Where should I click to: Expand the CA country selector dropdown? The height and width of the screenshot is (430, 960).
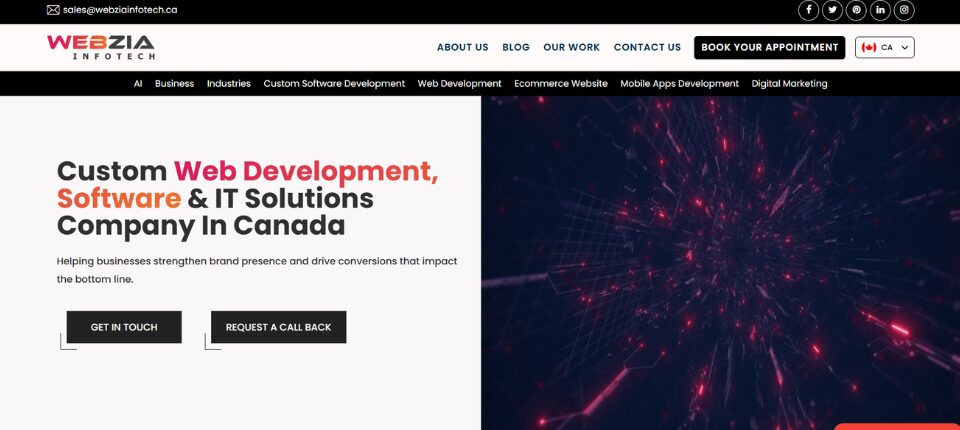coord(885,47)
